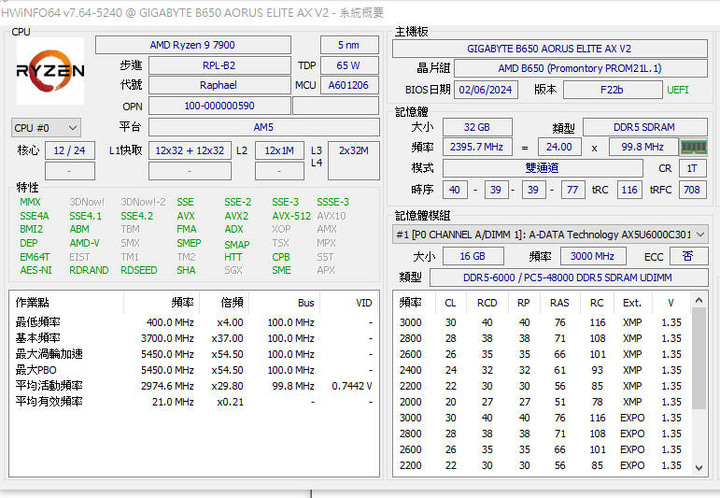
Task: Click the RDSEED feature label
Action: pyautogui.click(x=139, y=270)
